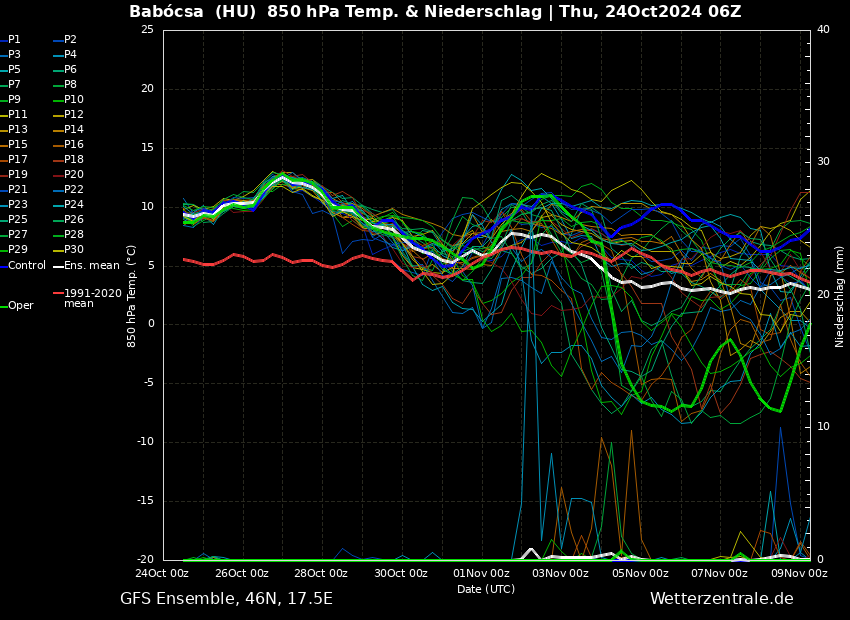Click the 850 hPa Temp. (°C) axis label
Image resolution: width=850 pixels, height=620 pixels.
tap(132, 296)
